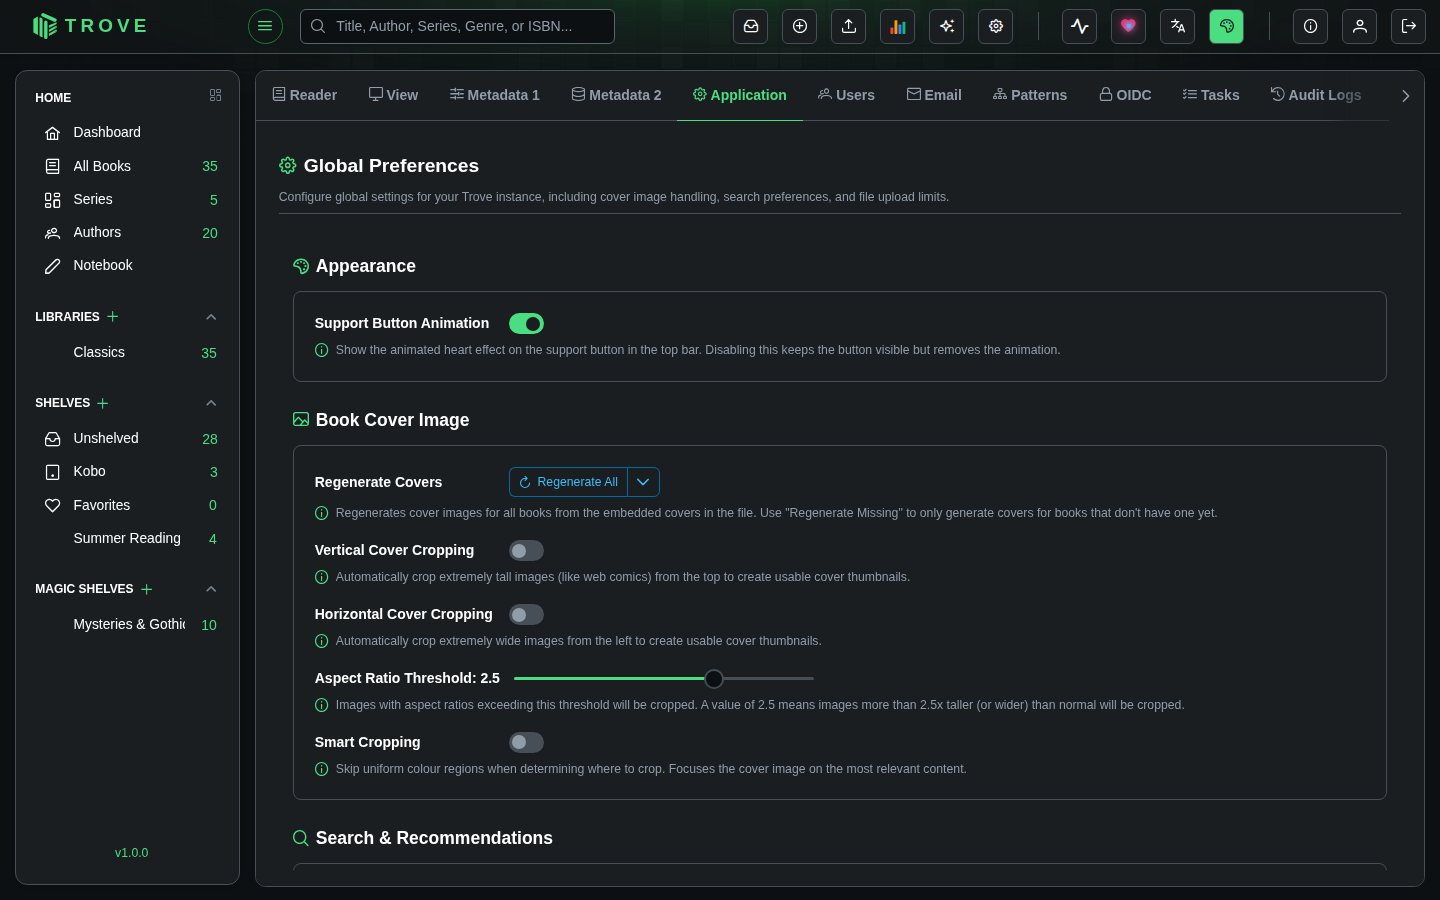This screenshot has width=1440, height=900.
Task: Click the green theme palette icon
Action: 1227,26
